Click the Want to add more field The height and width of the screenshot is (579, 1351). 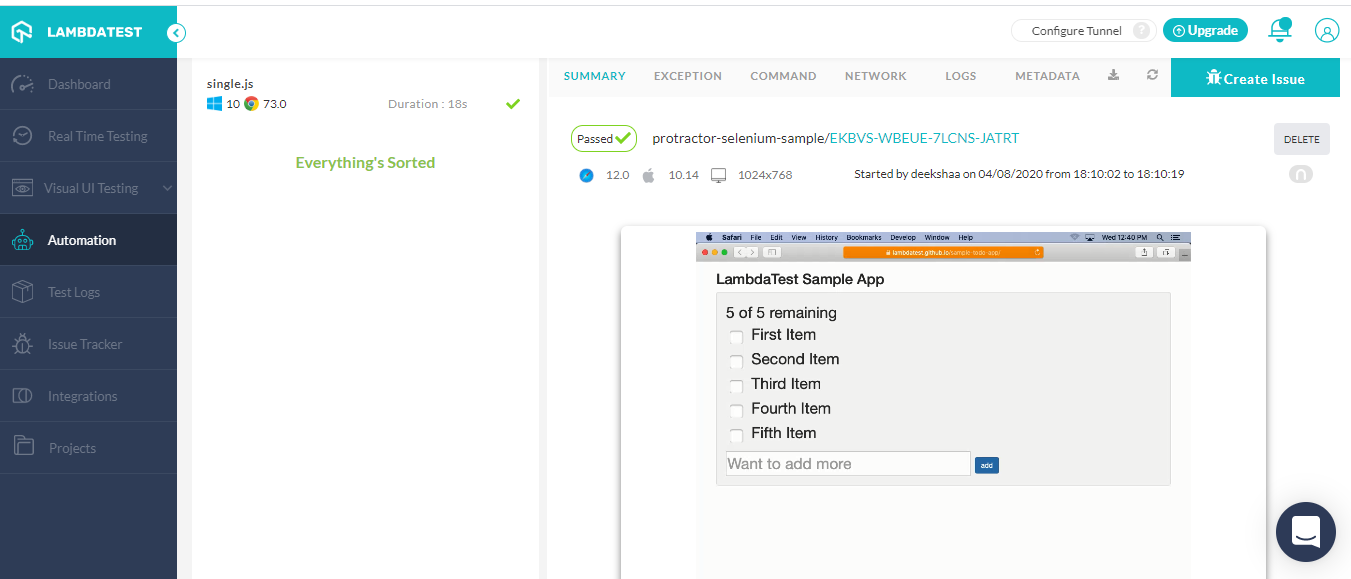click(x=847, y=464)
